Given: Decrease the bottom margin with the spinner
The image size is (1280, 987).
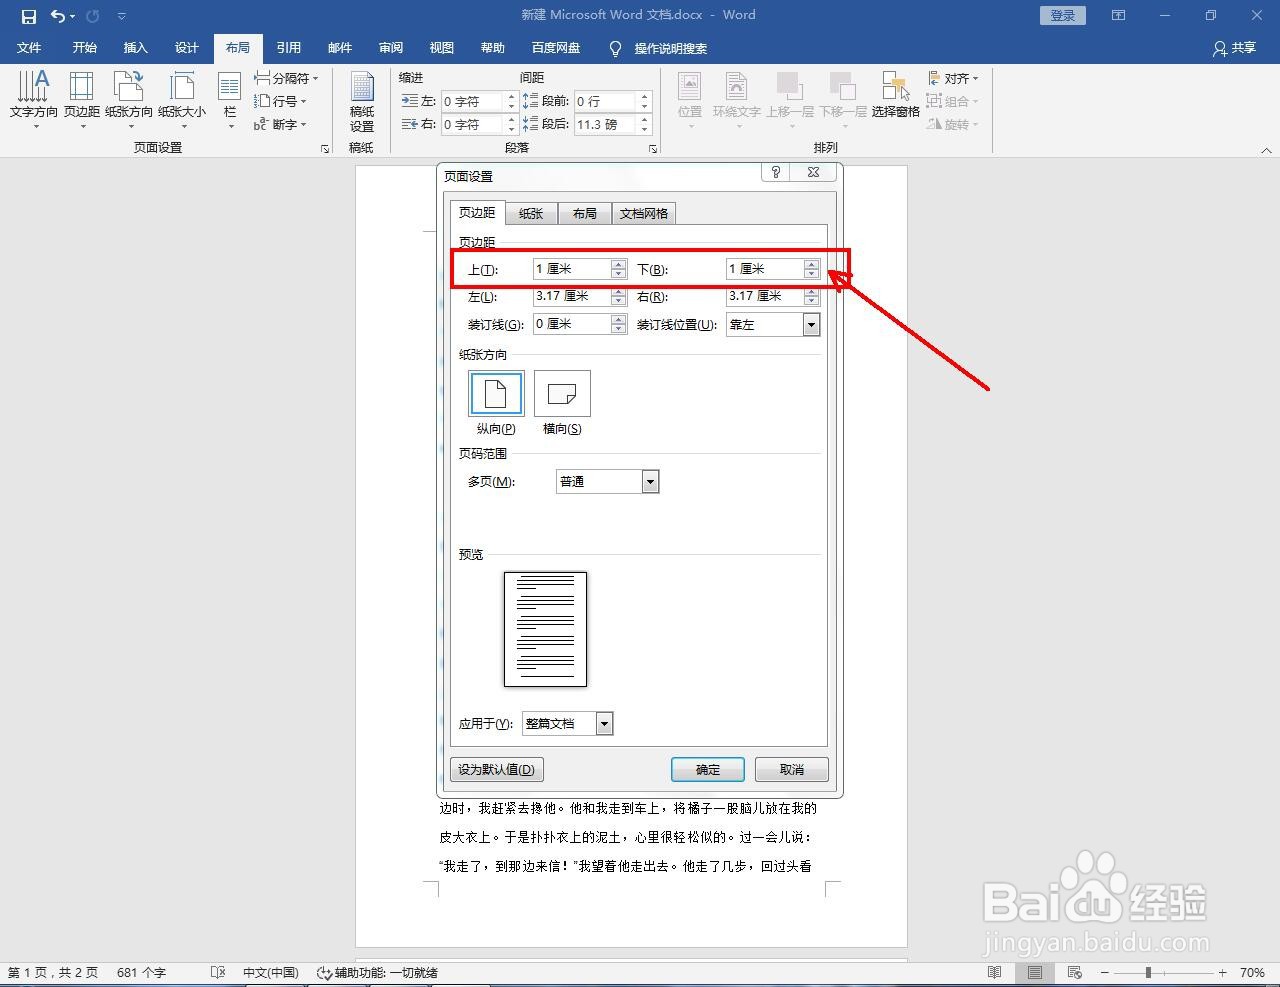Looking at the screenshot, I should [812, 274].
